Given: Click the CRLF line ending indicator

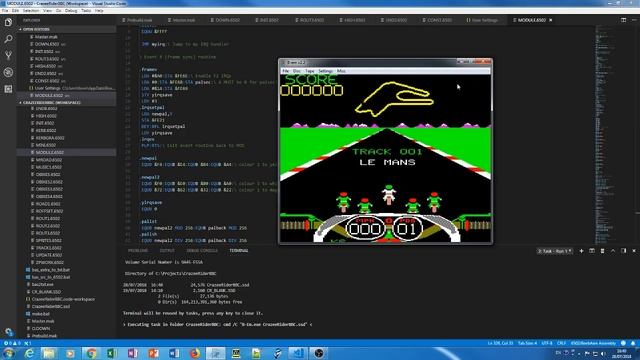Looking at the screenshot, I should coord(561,343).
